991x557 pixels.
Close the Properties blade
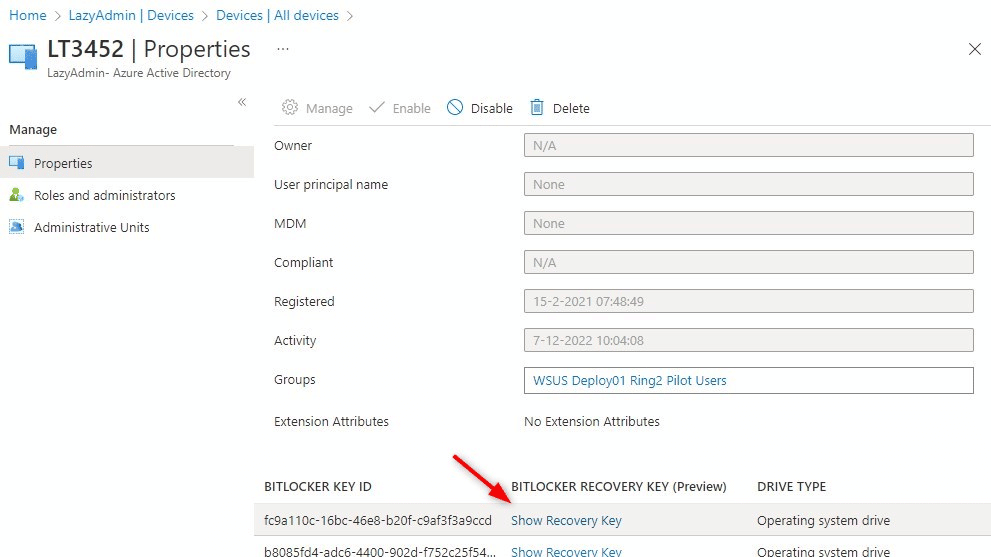(975, 49)
